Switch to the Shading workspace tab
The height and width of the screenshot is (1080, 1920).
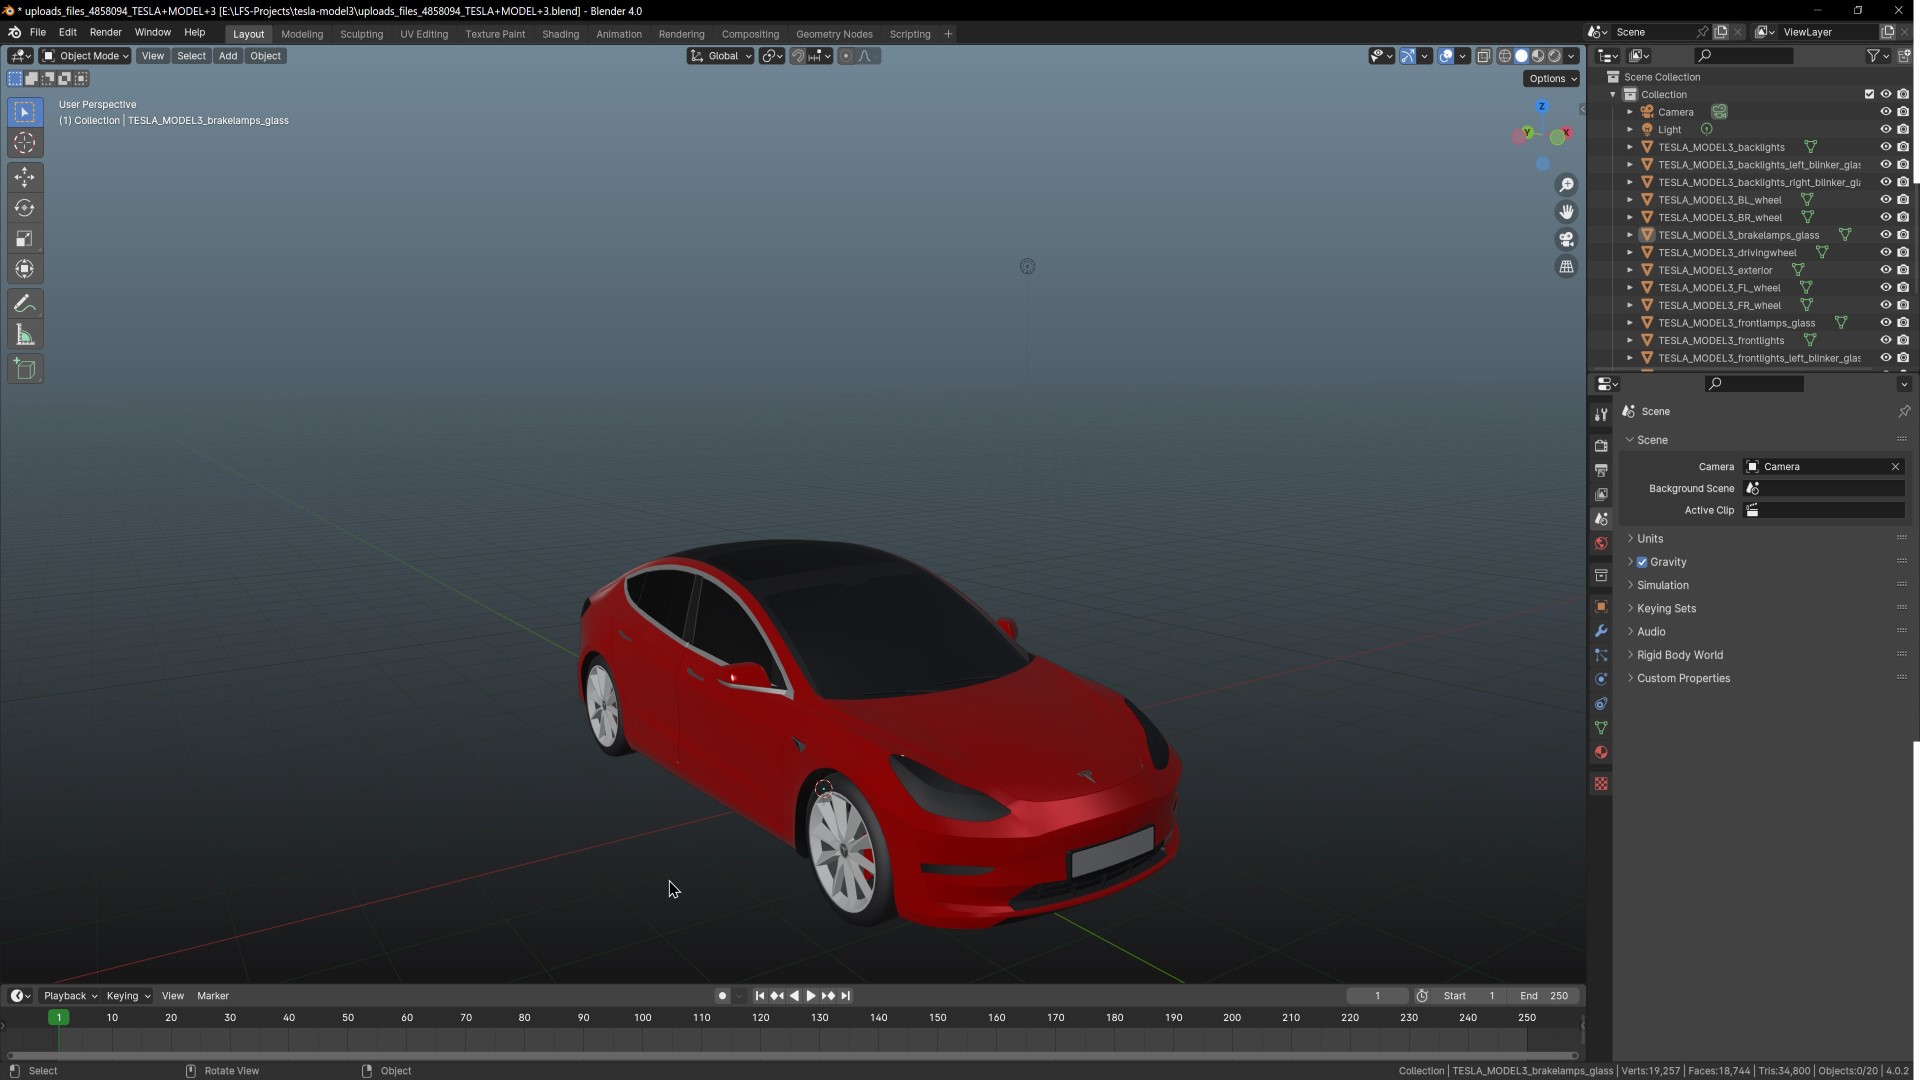click(560, 34)
